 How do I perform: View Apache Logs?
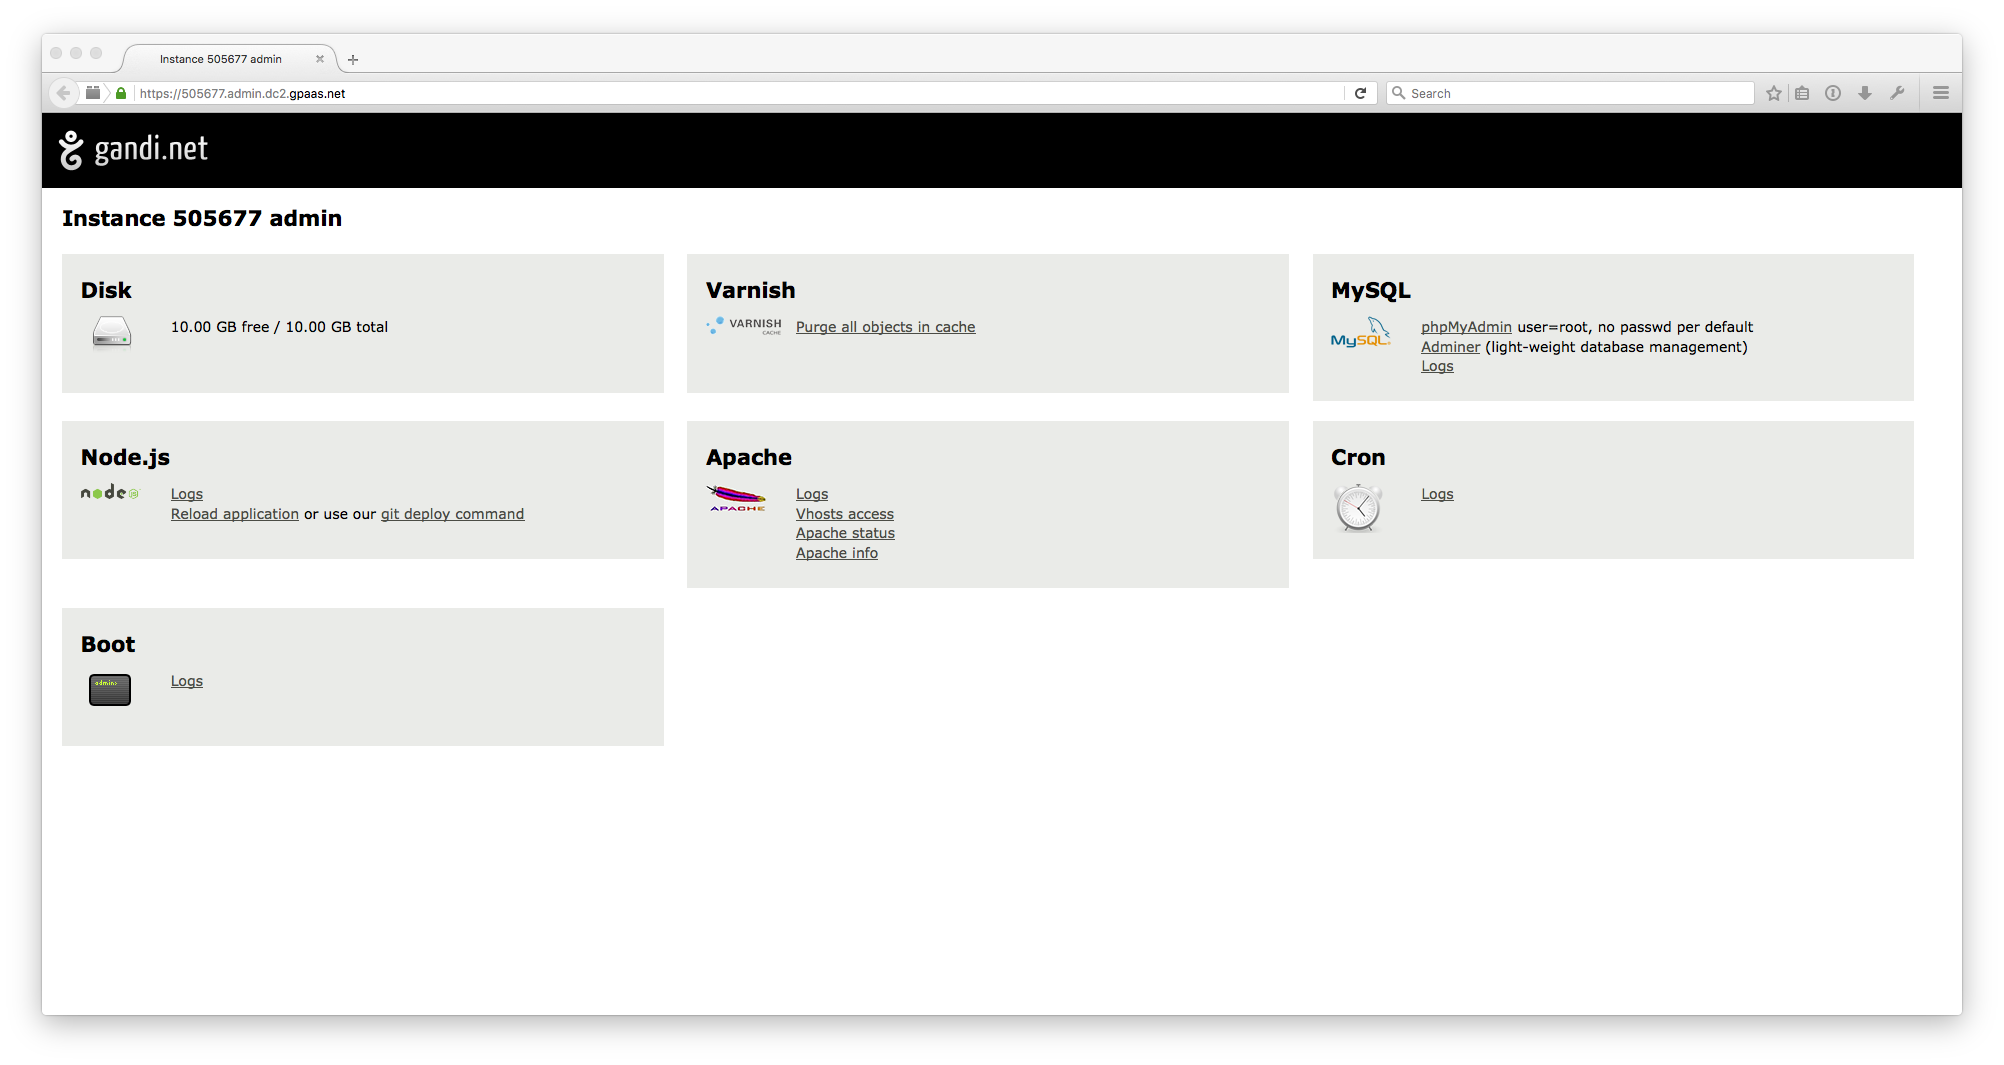pyautogui.click(x=812, y=494)
